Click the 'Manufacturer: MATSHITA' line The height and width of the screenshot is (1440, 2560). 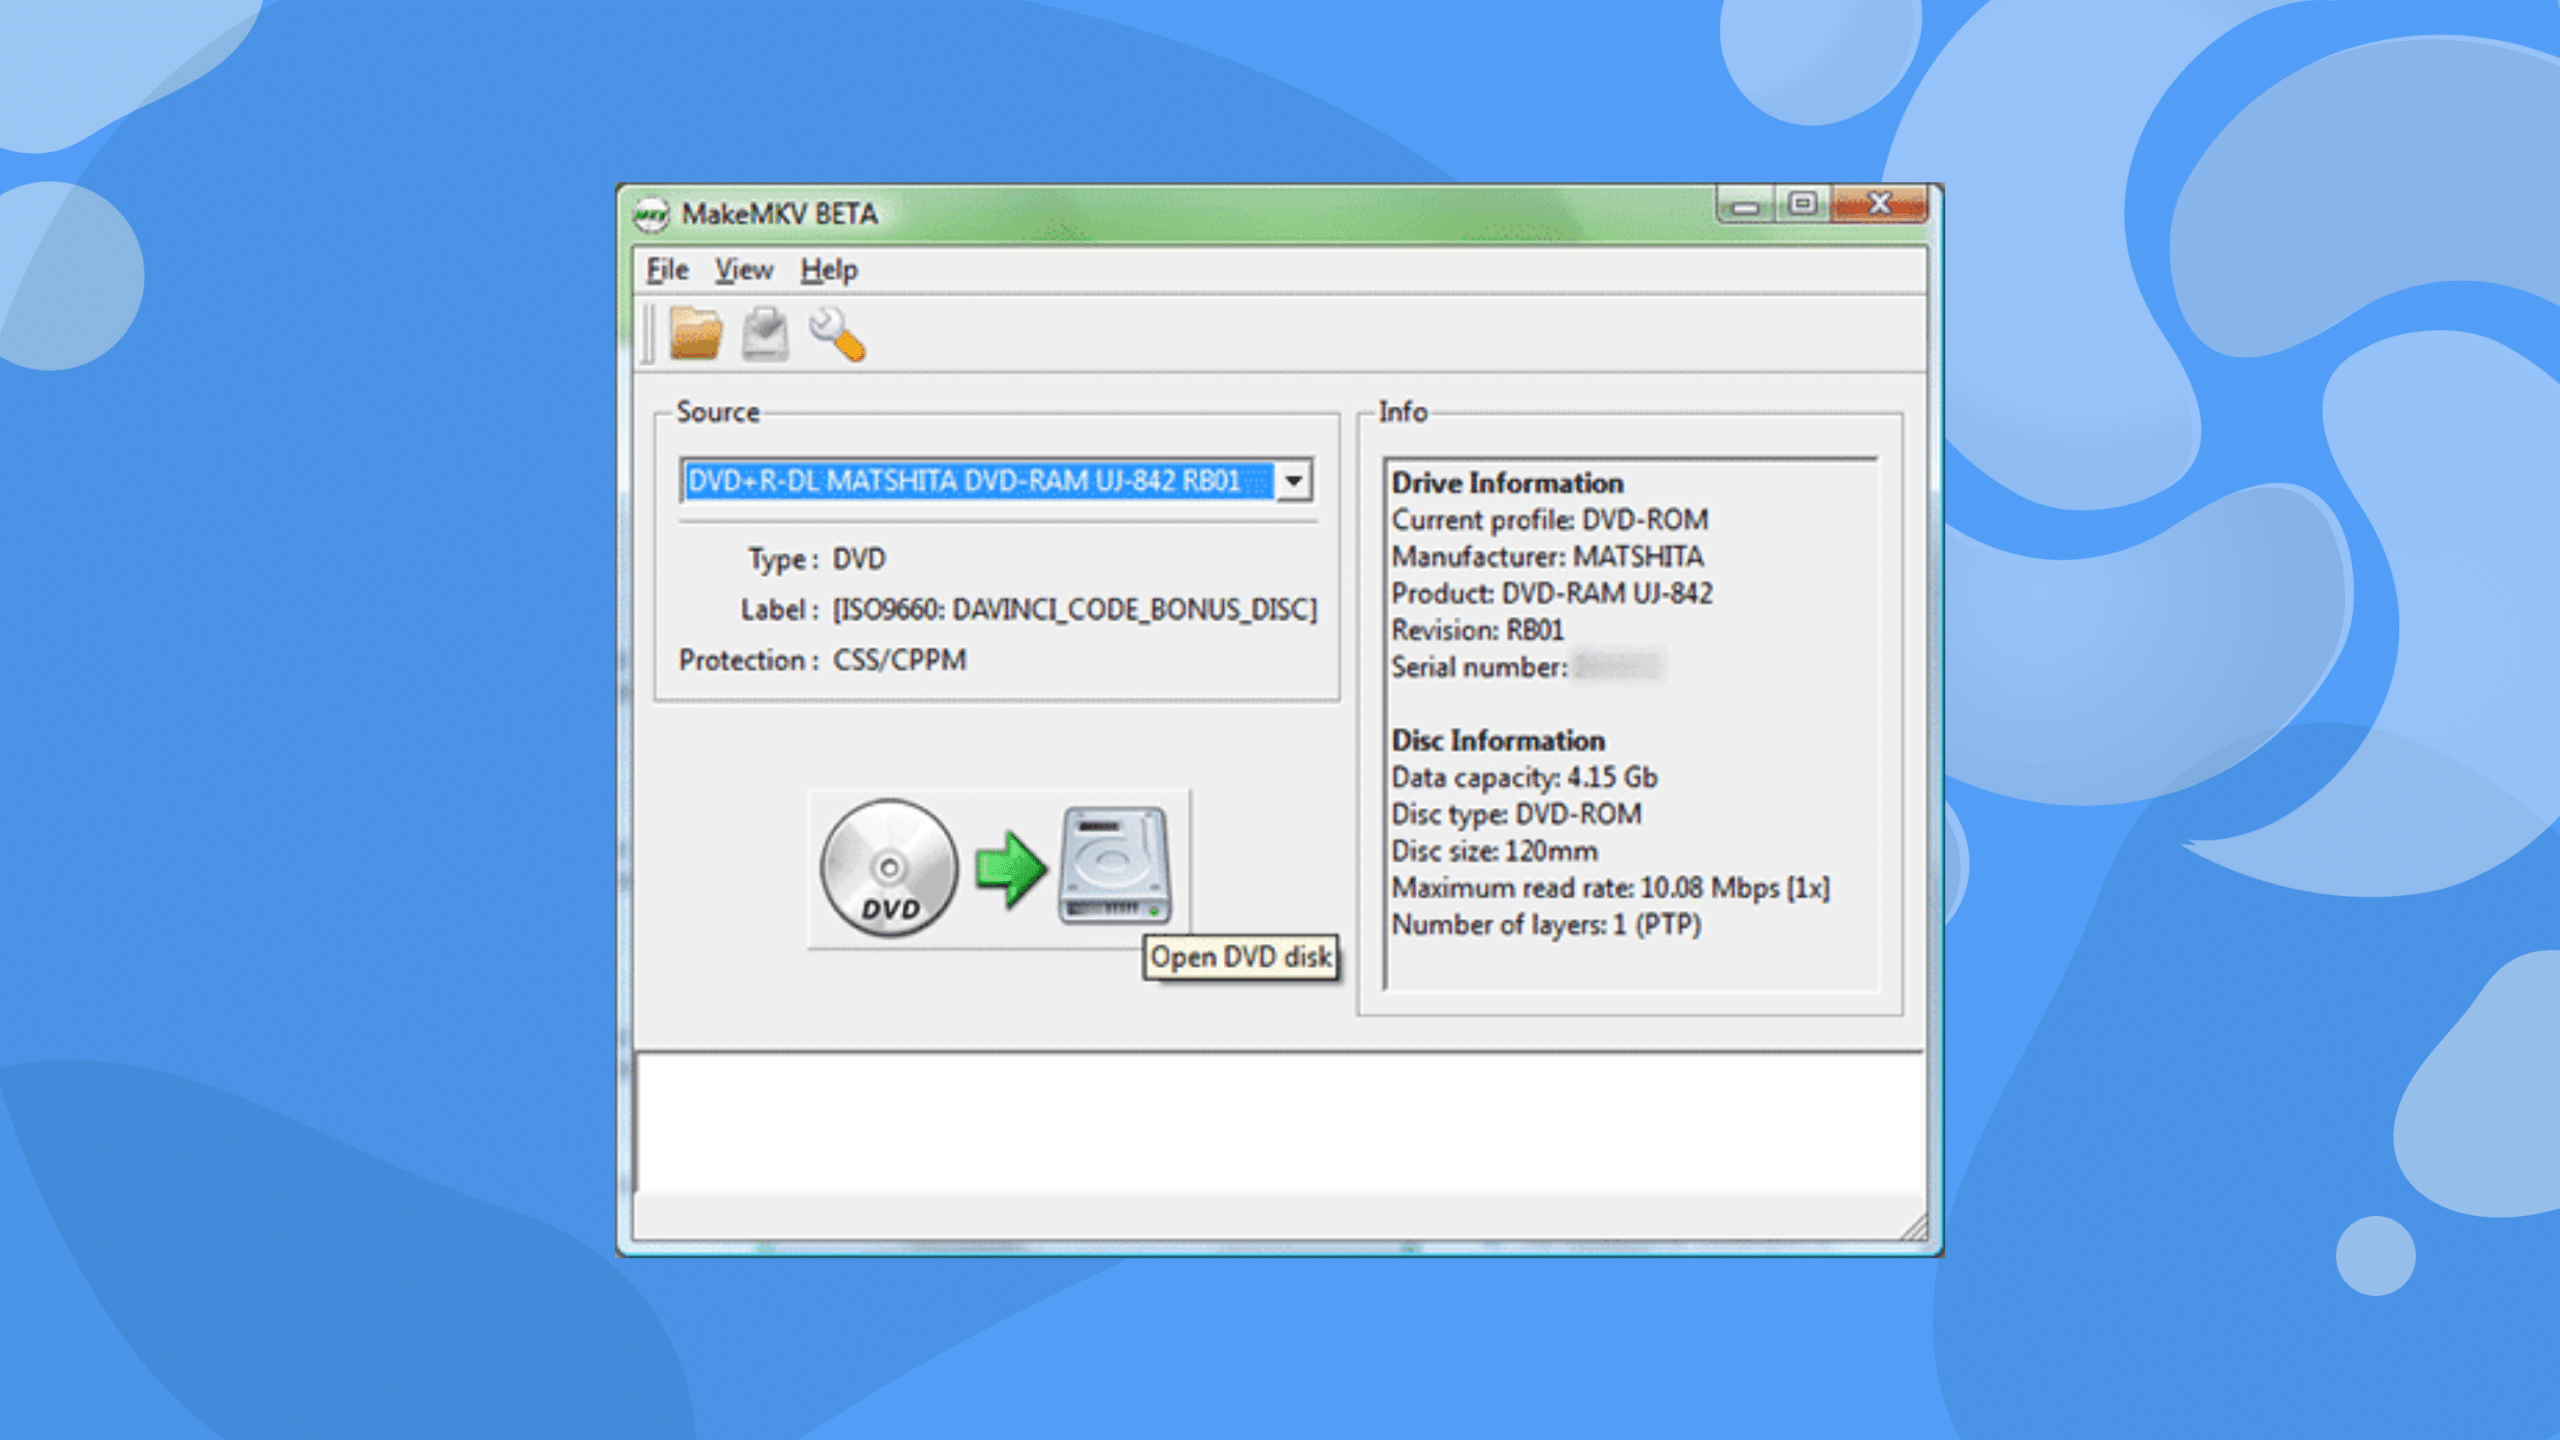click(1547, 556)
